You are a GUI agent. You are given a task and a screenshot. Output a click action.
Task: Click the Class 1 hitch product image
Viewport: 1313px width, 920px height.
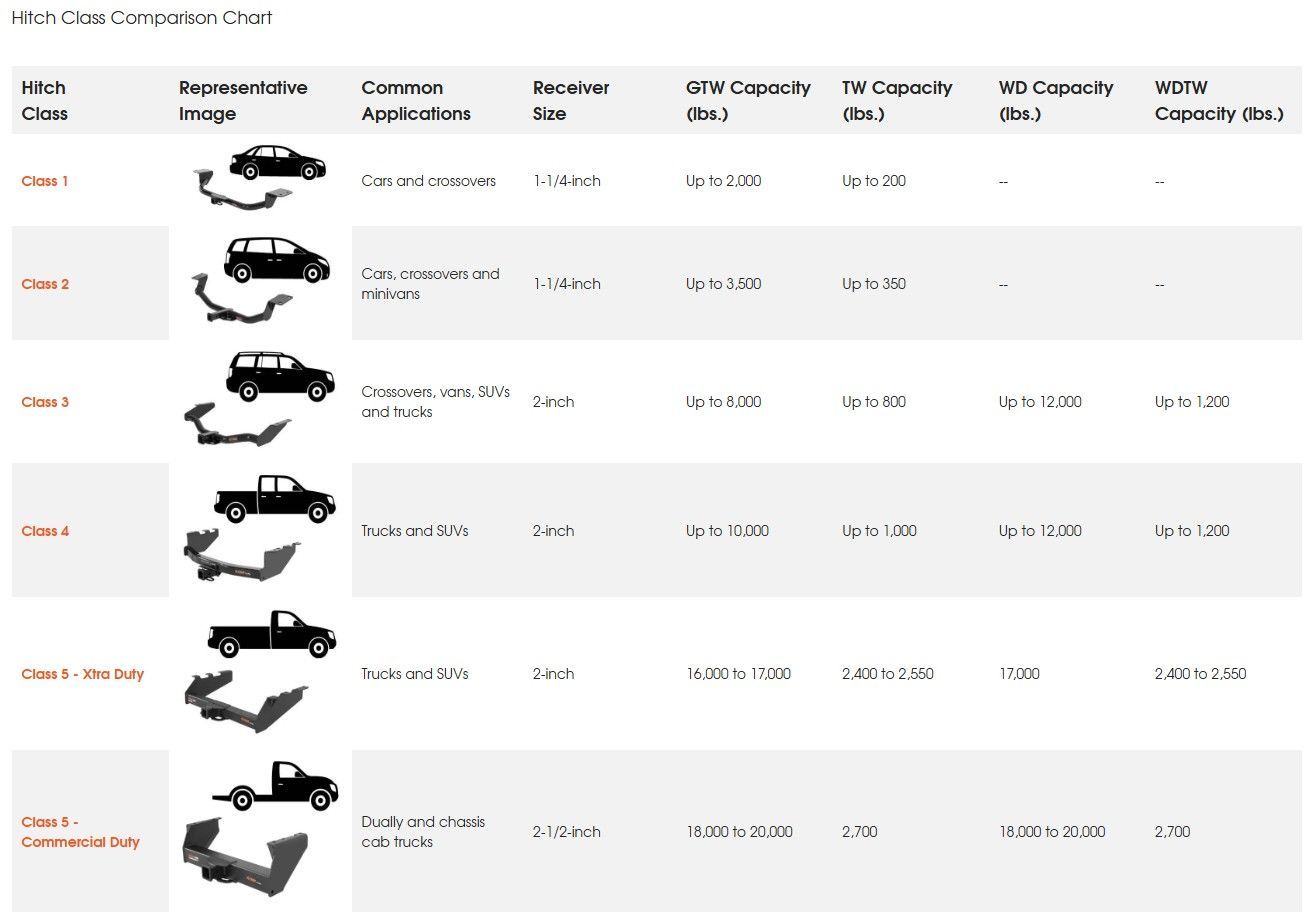point(240,193)
